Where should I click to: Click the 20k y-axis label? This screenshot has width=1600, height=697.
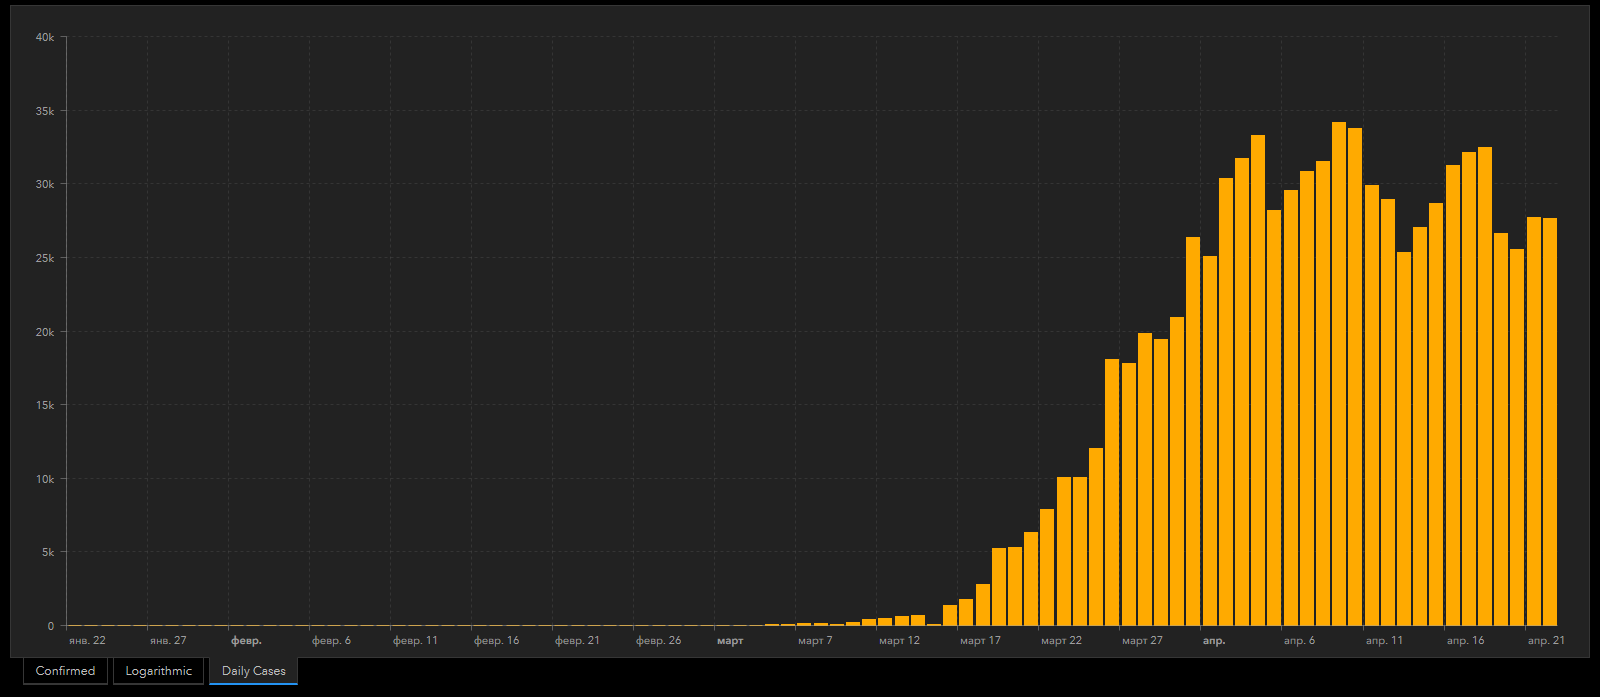pos(45,332)
